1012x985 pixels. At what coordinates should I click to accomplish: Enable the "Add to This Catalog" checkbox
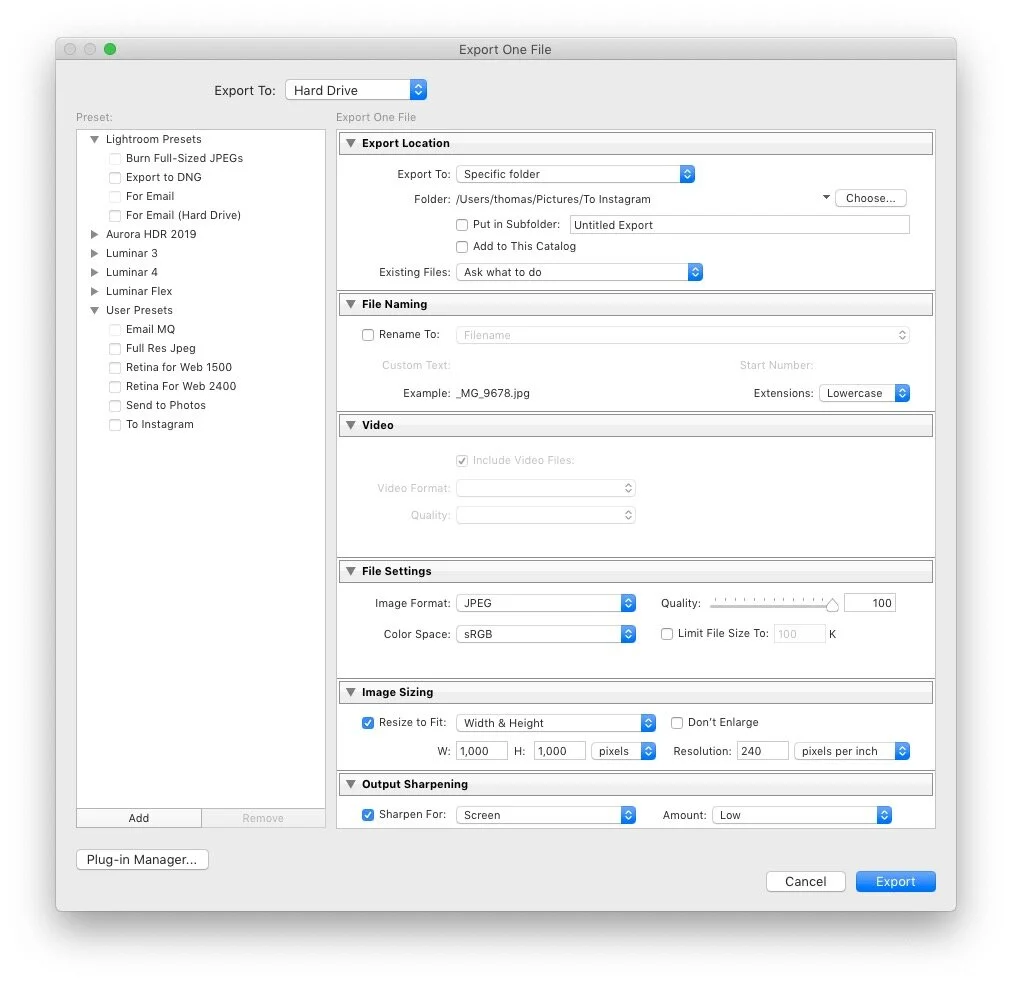462,246
